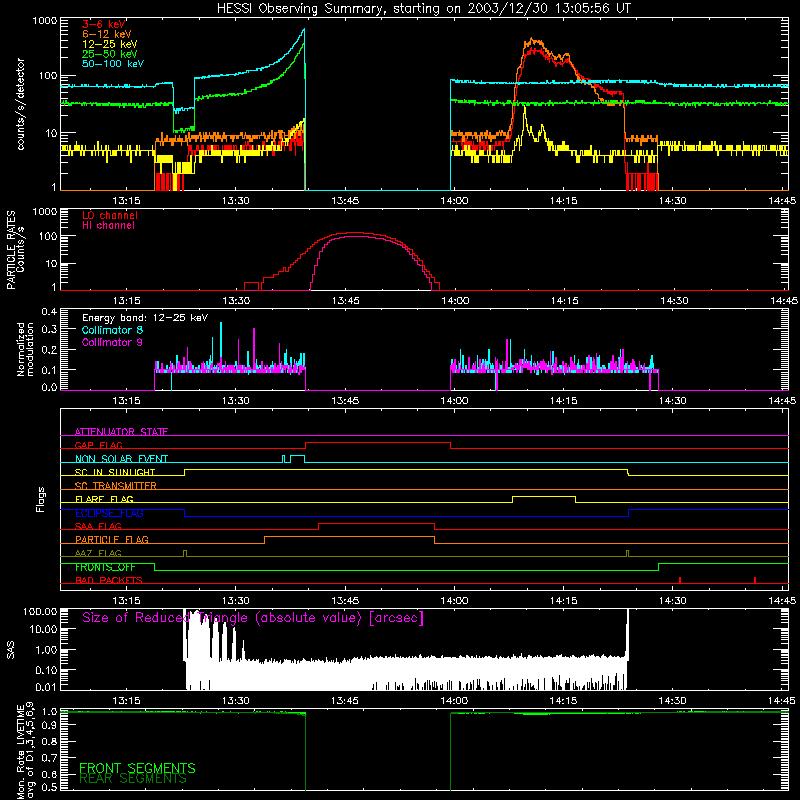This screenshot has height=800, width=800.
Task: Click the FRONTS OFF flag label
Action: click(x=105, y=567)
